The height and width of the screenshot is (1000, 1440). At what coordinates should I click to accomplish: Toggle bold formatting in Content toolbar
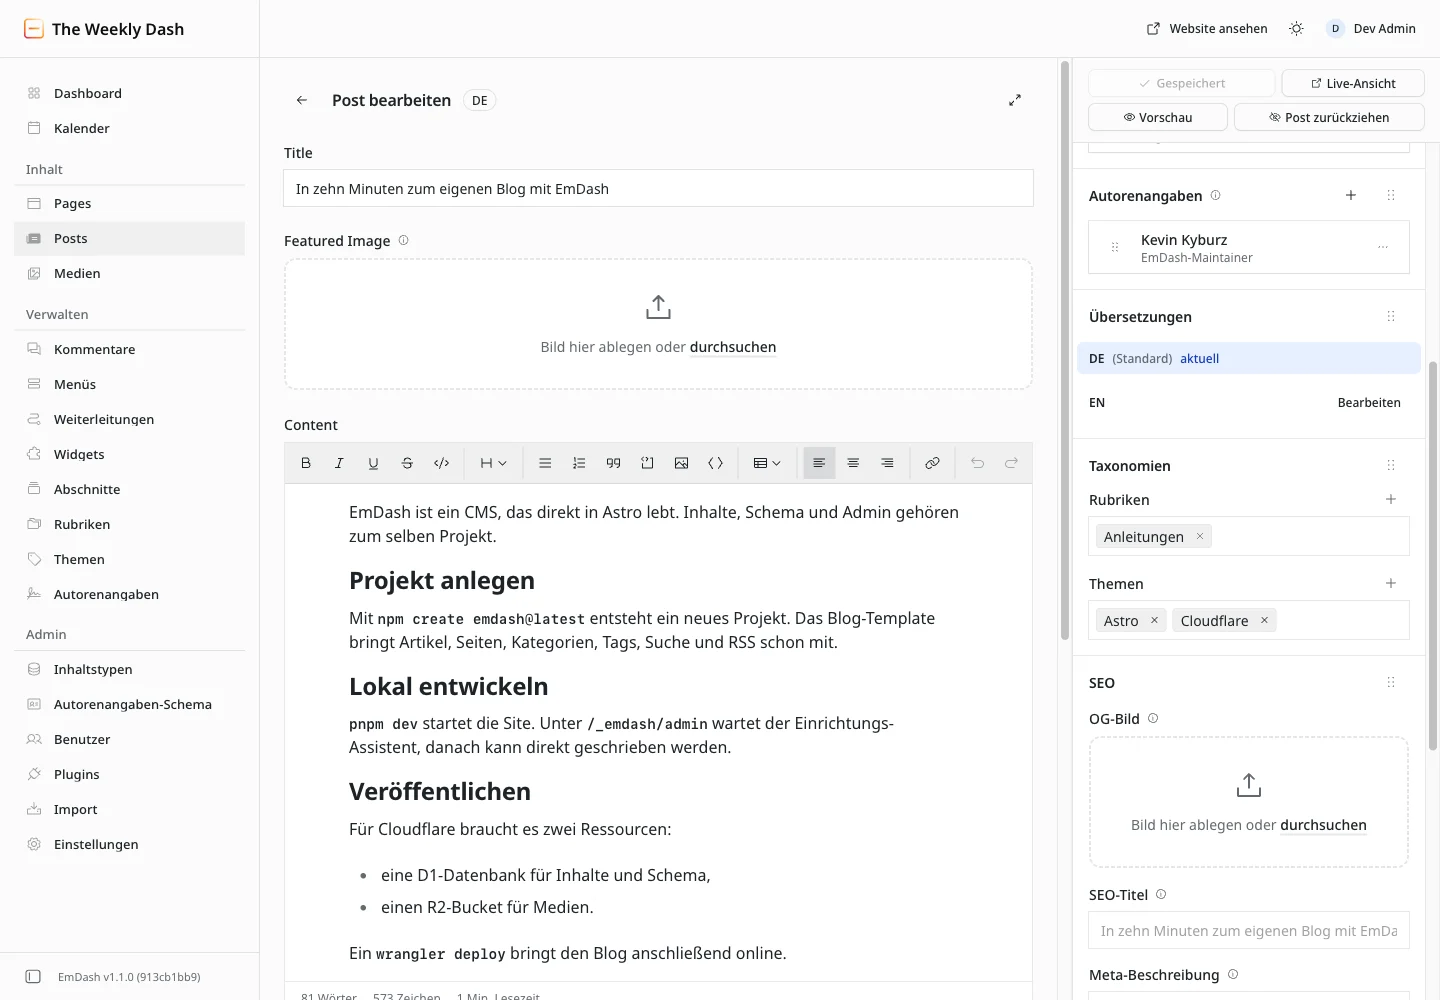click(x=306, y=463)
